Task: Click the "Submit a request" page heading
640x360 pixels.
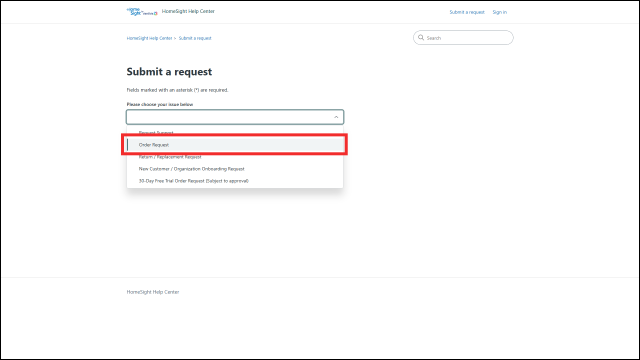Action: tap(169, 71)
